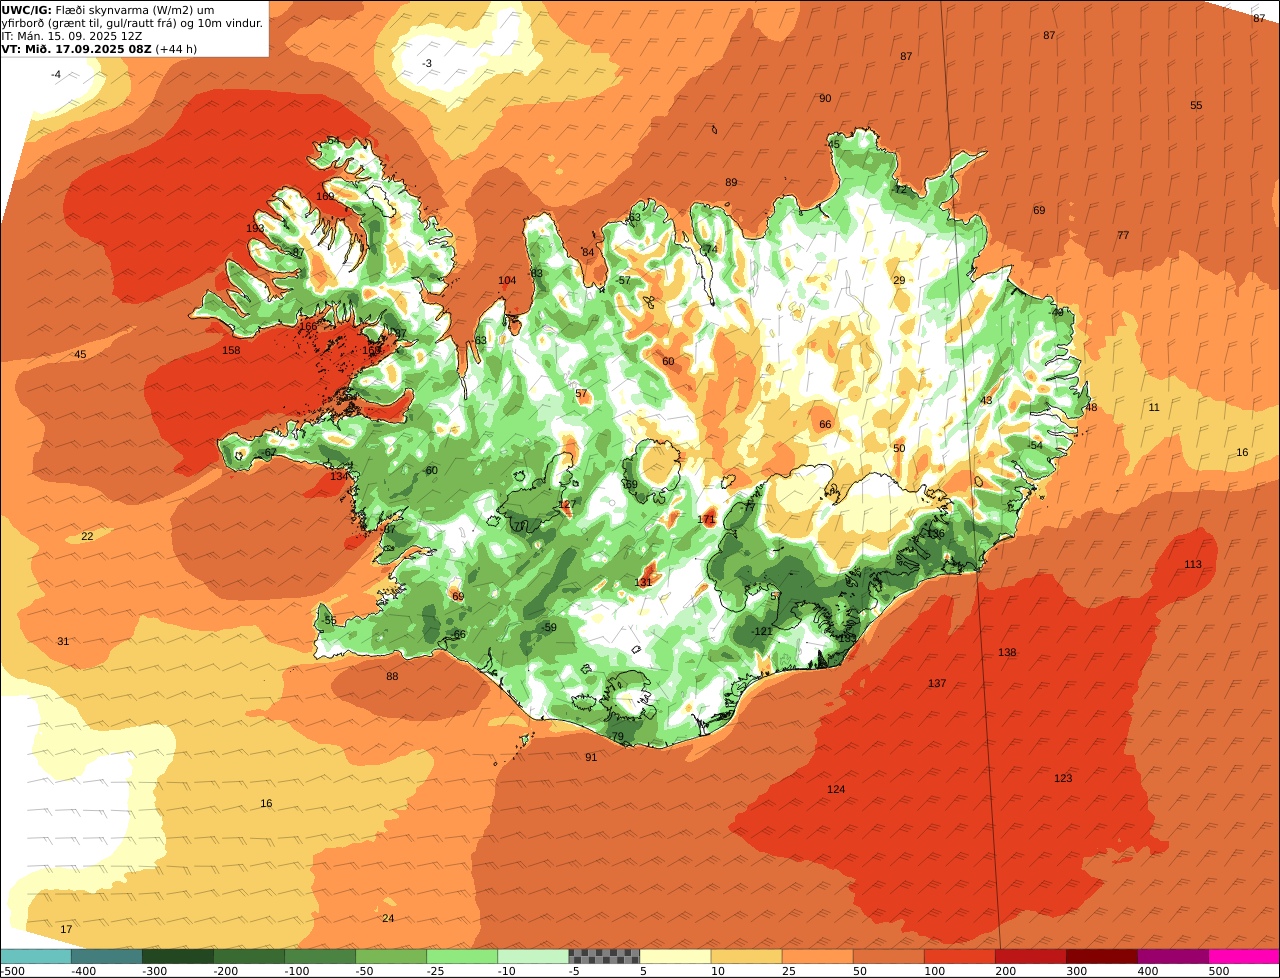This screenshot has width=1280, height=978.
Task: Select the map value 55 in the northeast
Action: pyautogui.click(x=1196, y=105)
